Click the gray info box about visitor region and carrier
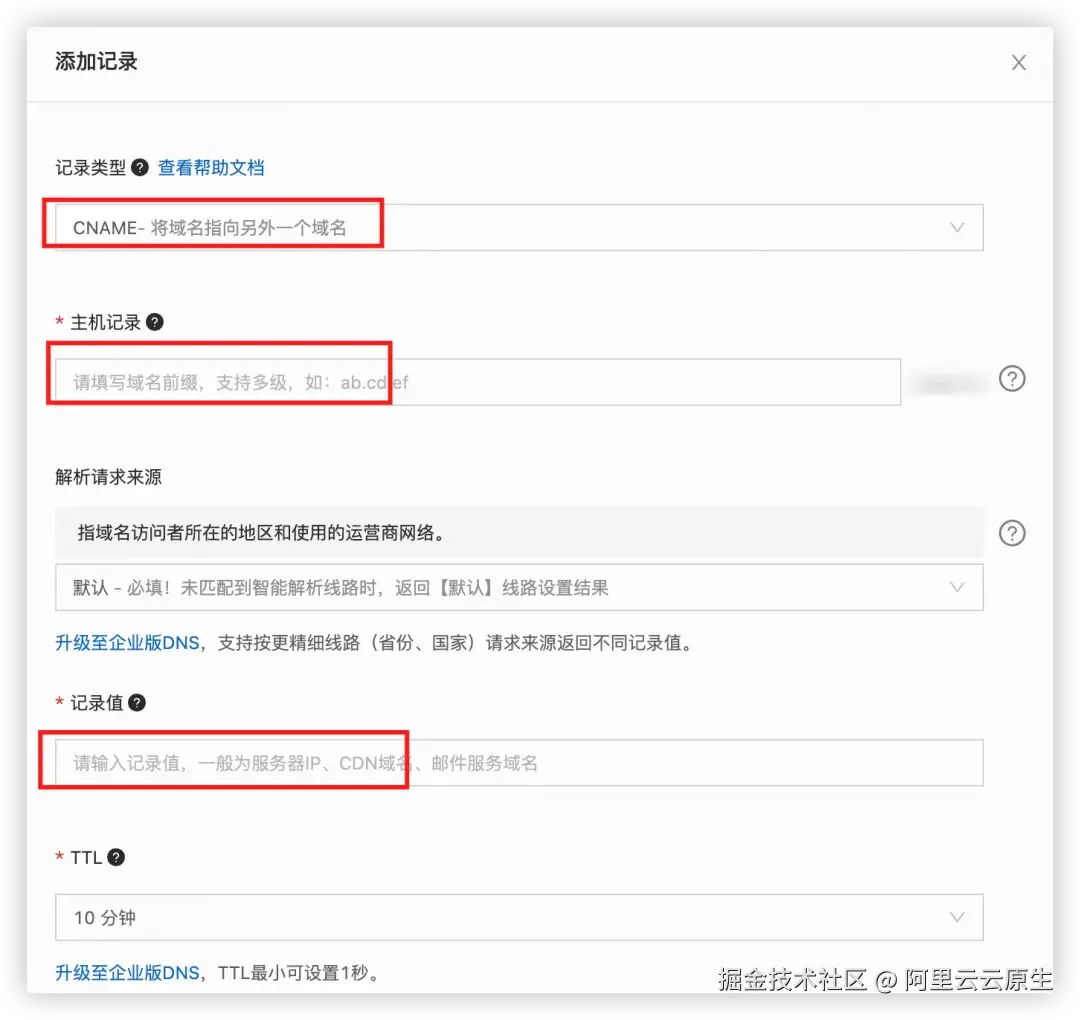Image resolution: width=1080 pixels, height=1020 pixels. pos(500,533)
